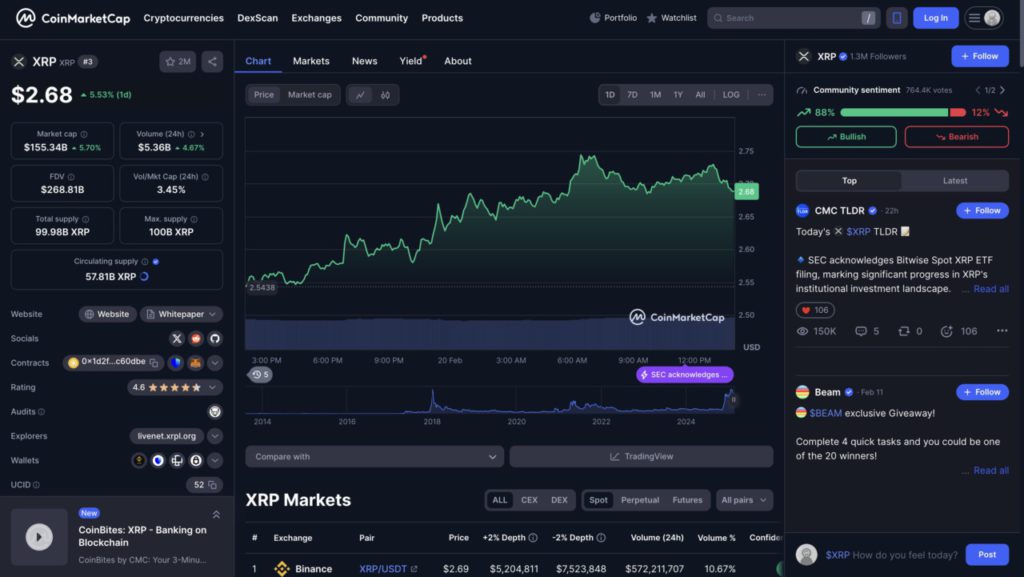The height and width of the screenshot is (577, 1024).
Task: Open the candlestick chart view icon
Action: pyautogui.click(x=387, y=94)
